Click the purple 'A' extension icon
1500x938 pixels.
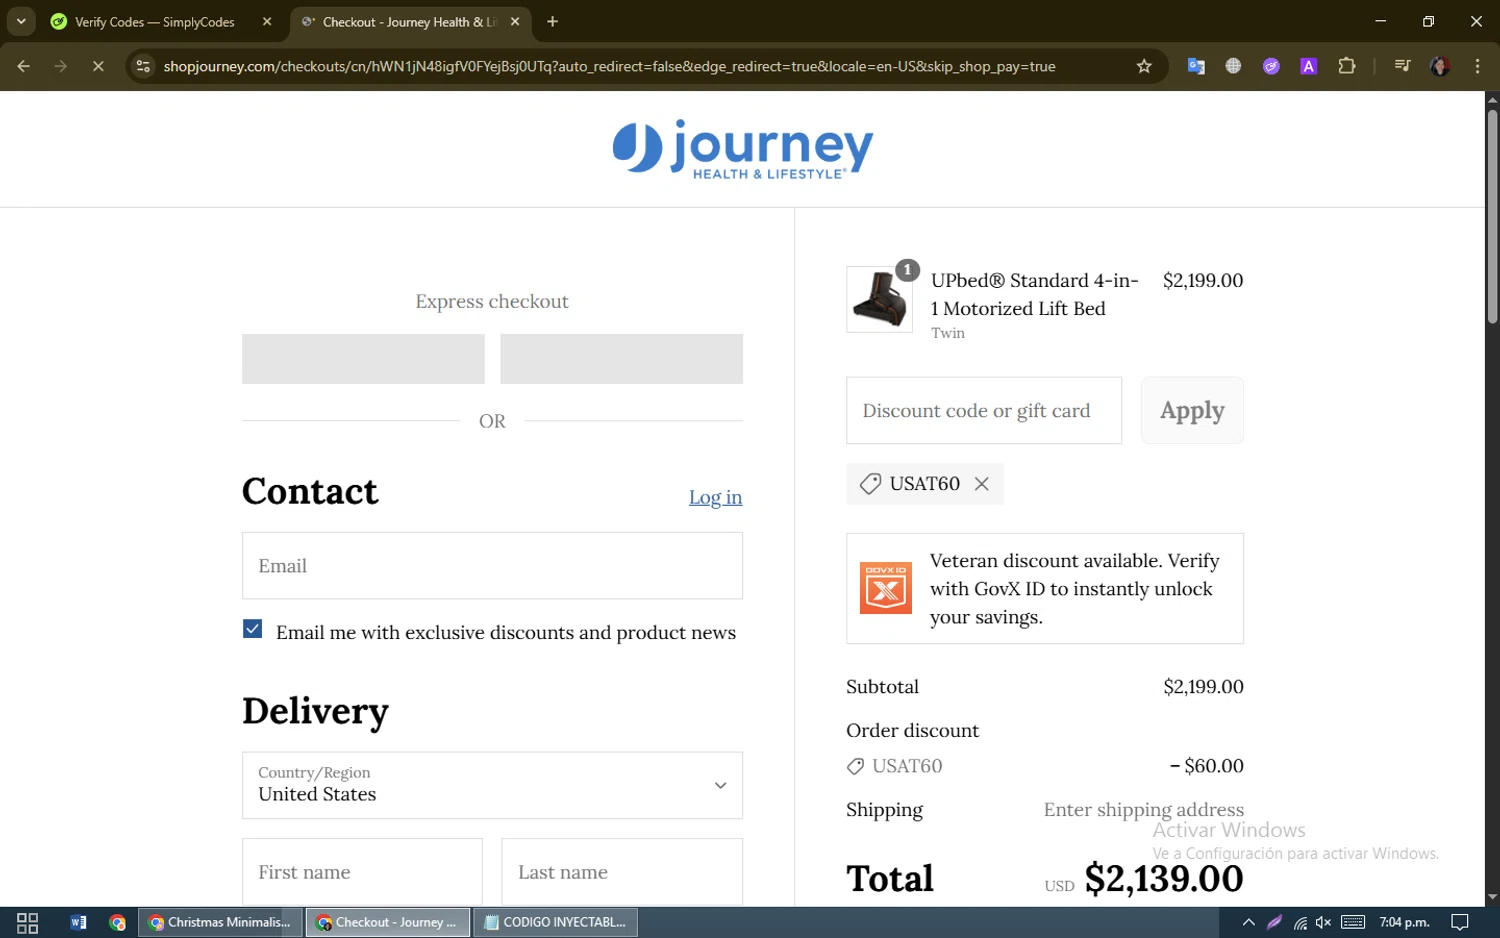1308,66
